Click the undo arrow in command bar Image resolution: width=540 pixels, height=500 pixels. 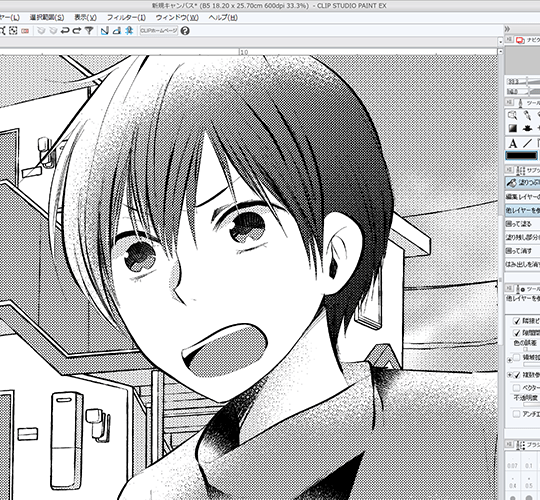(65, 31)
